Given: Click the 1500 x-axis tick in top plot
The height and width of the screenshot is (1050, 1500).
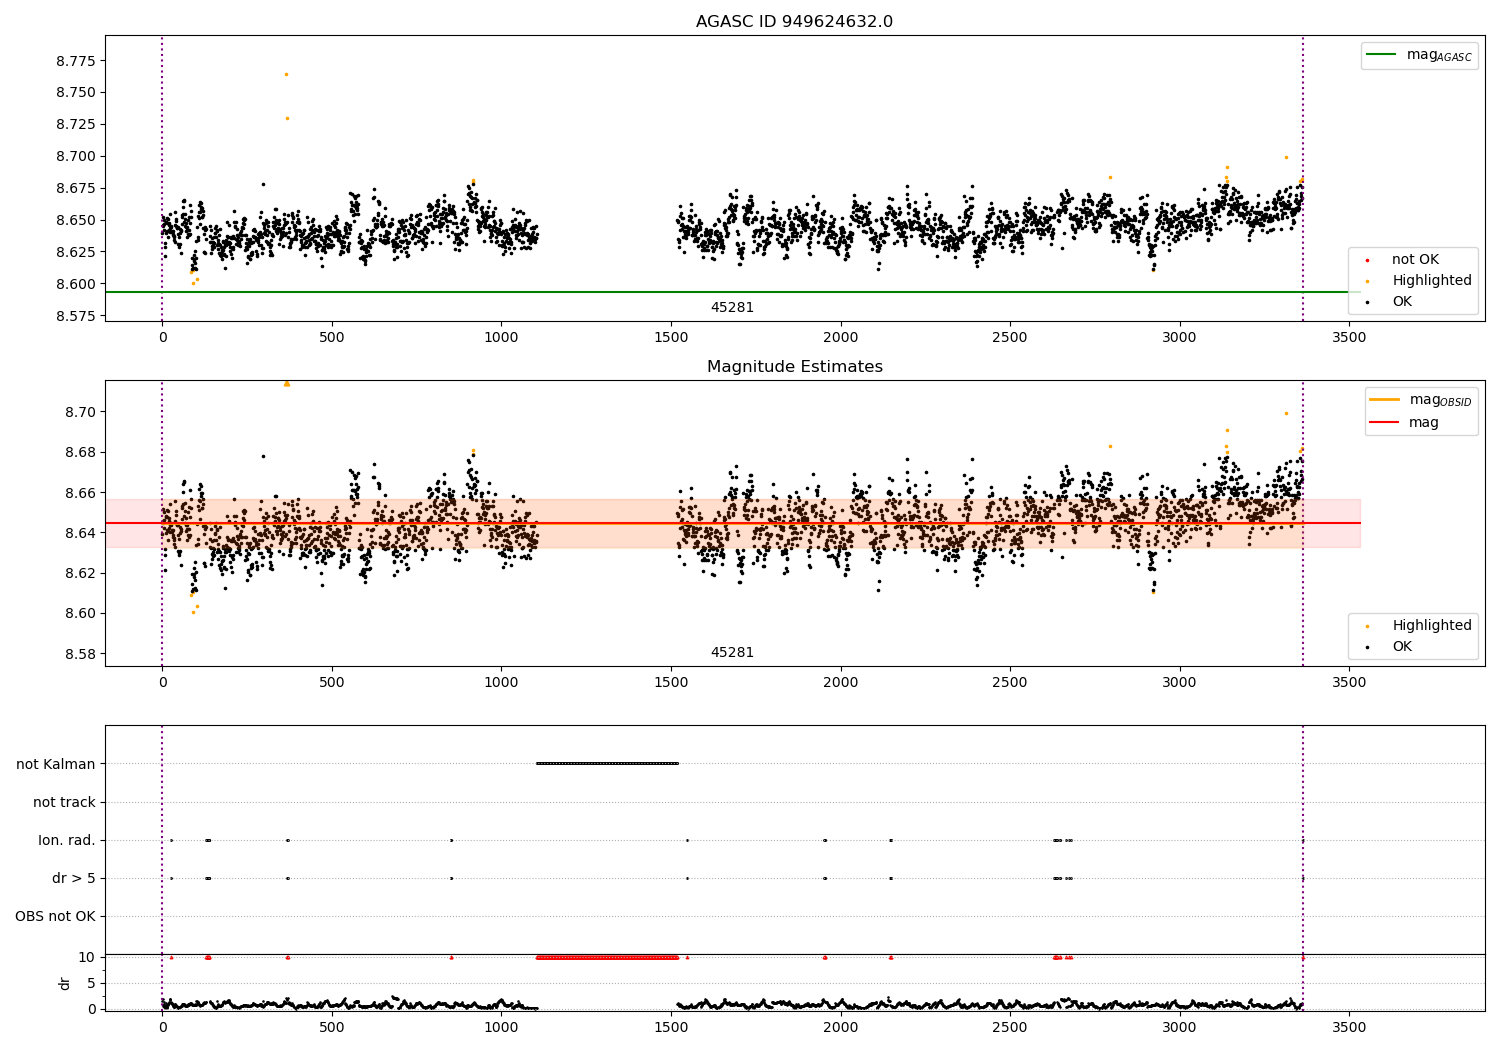Looking at the screenshot, I should (x=671, y=338).
